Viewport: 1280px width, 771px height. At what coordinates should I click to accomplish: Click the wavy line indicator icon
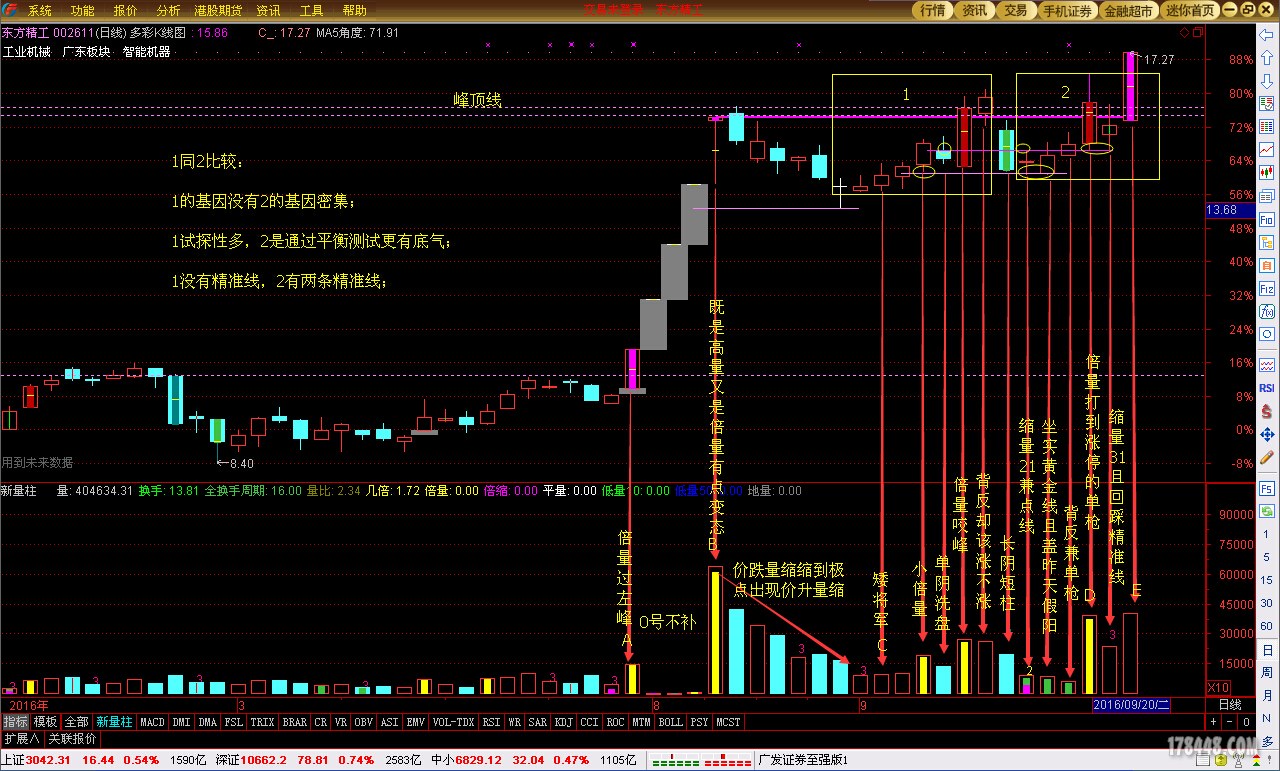[x=1267, y=363]
